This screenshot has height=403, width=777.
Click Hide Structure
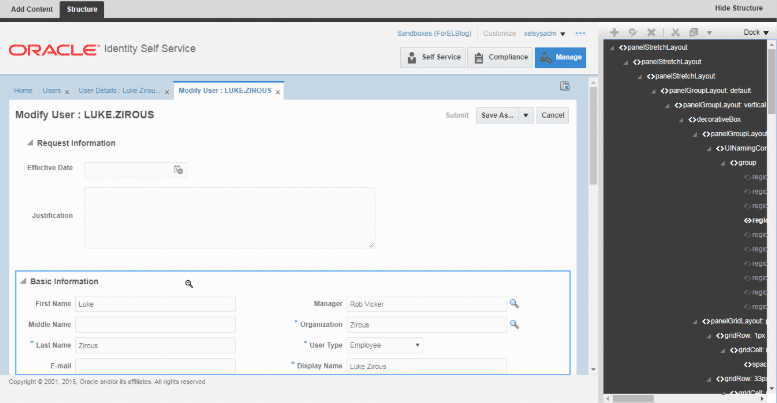point(738,8)
